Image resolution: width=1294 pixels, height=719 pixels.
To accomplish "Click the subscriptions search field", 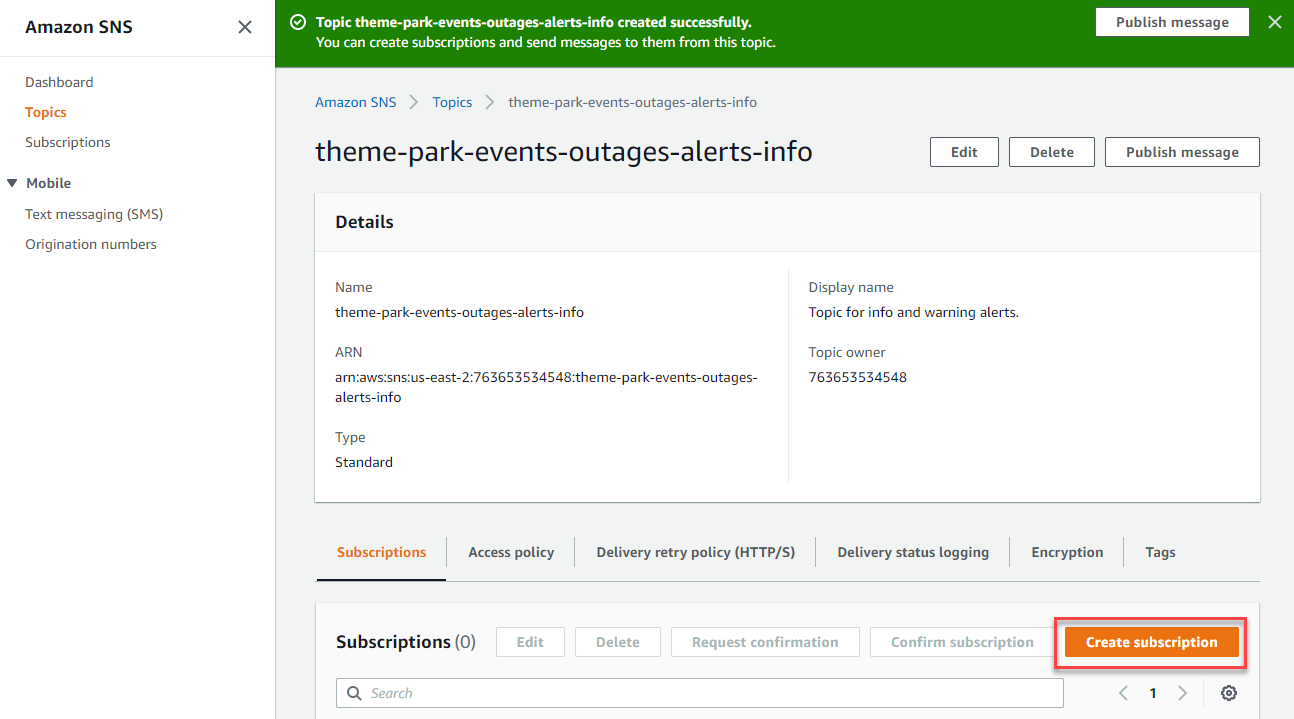I will pos(700,693).
